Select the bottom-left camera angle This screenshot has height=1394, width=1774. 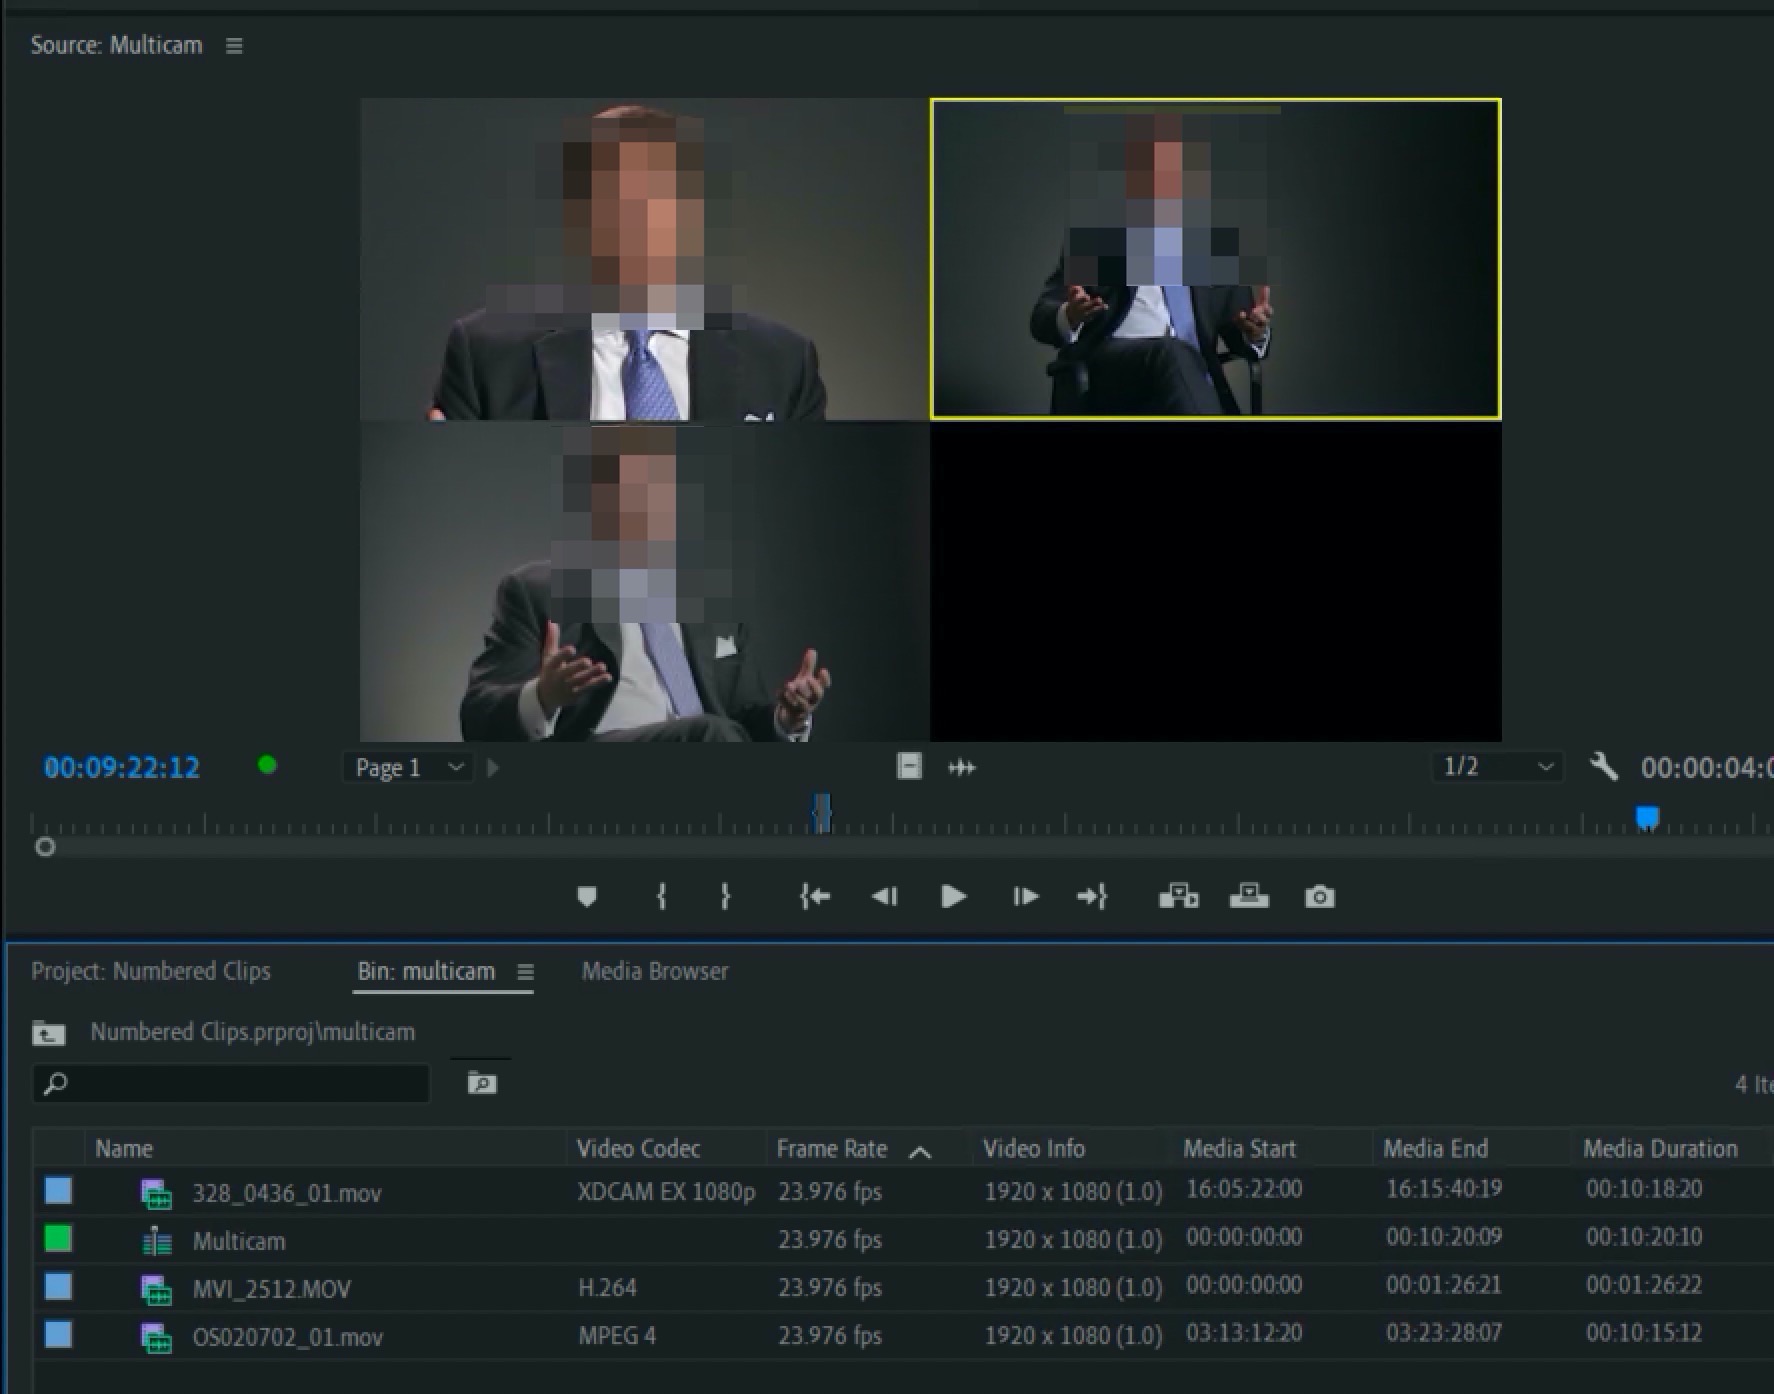click(645, 581)
